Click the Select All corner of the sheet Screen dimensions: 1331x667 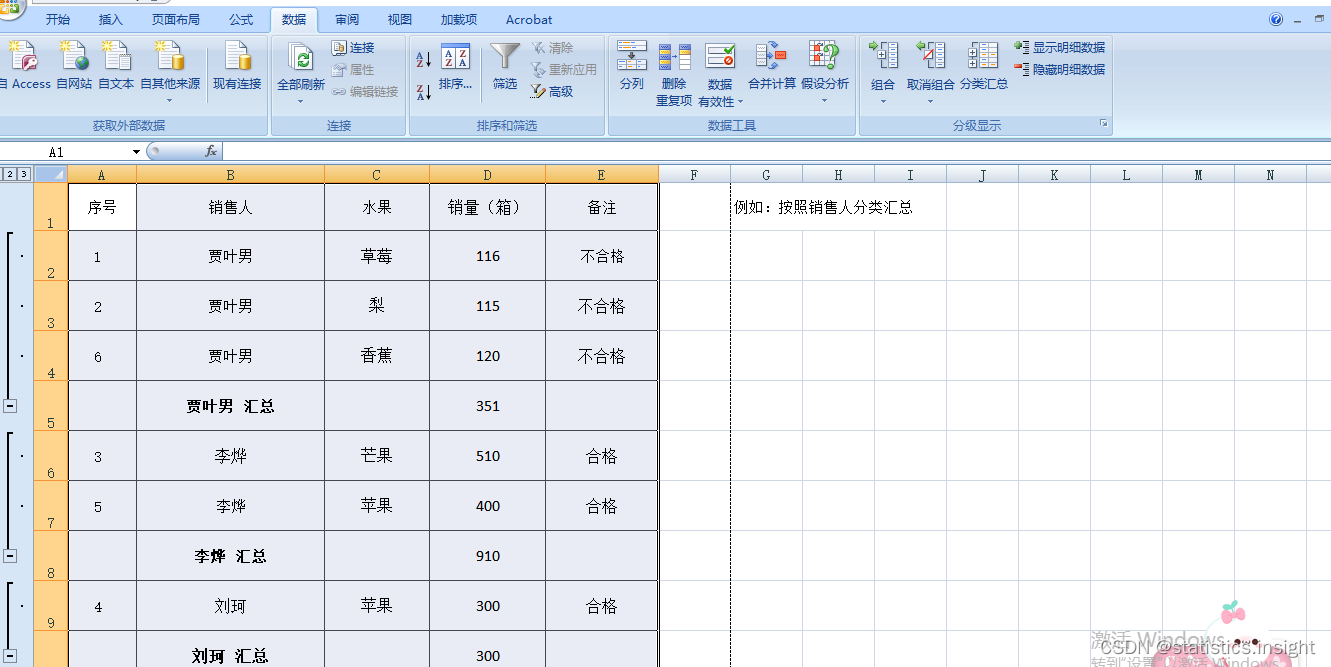[50, 174]
